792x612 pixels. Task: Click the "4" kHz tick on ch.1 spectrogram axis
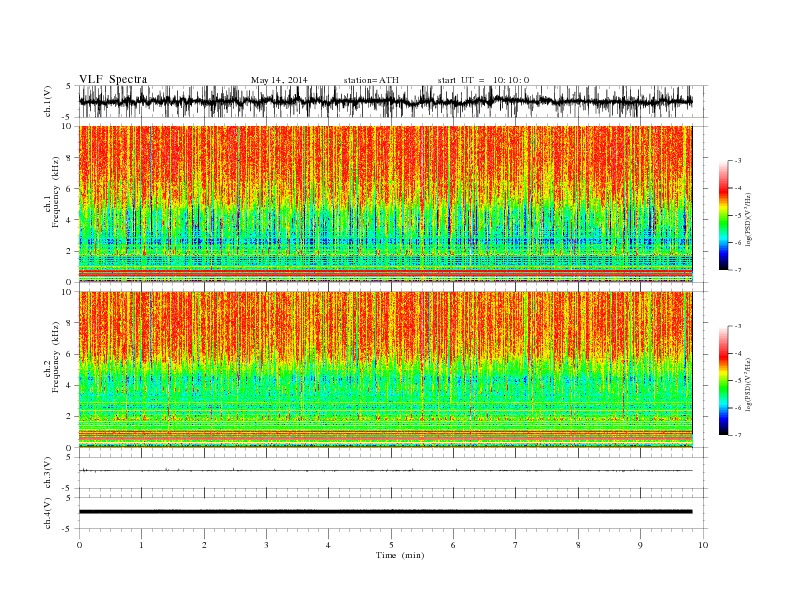point(70,220)
